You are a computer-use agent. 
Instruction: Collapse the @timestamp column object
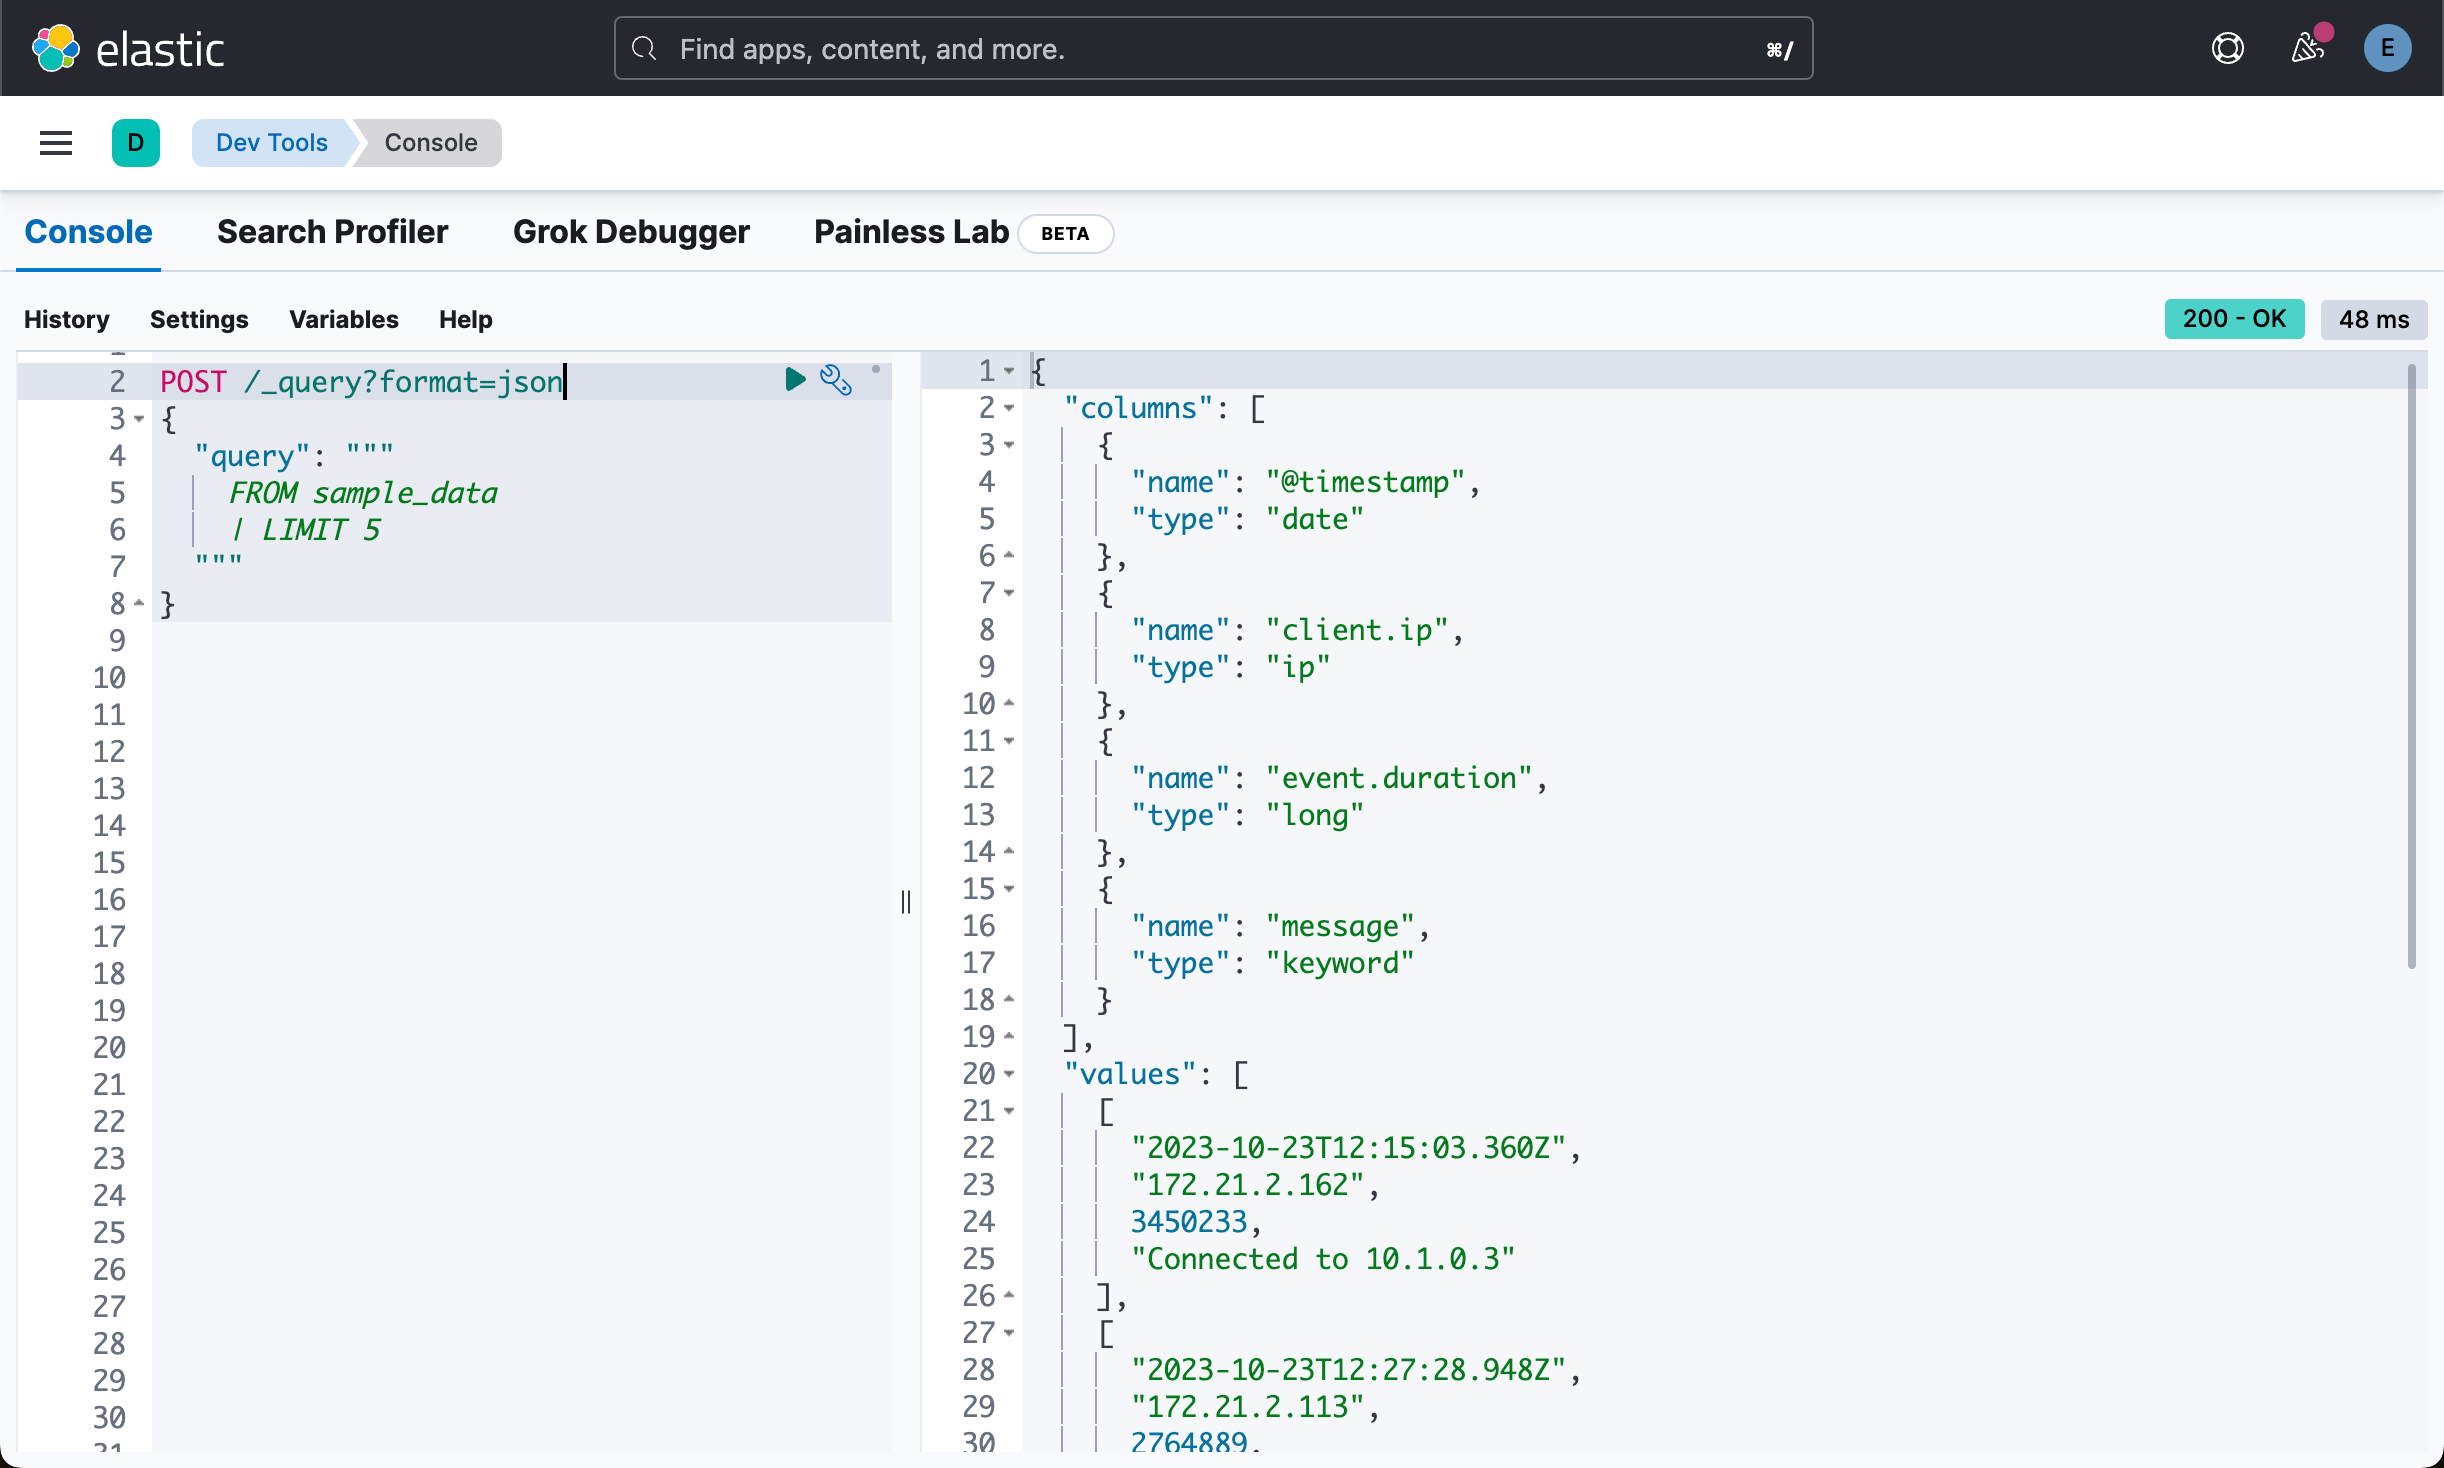[1008, 445]
